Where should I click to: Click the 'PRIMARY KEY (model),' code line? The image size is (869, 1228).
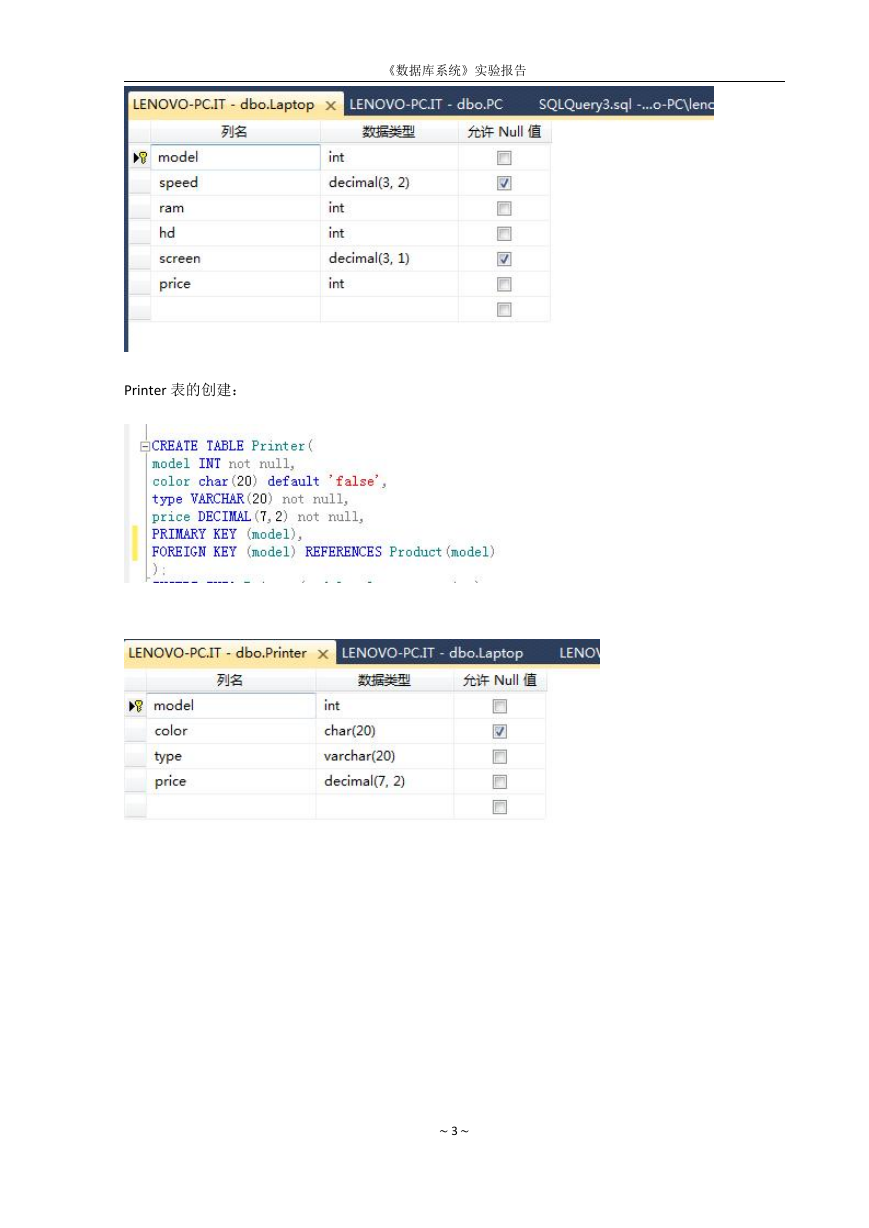point(227,534)
